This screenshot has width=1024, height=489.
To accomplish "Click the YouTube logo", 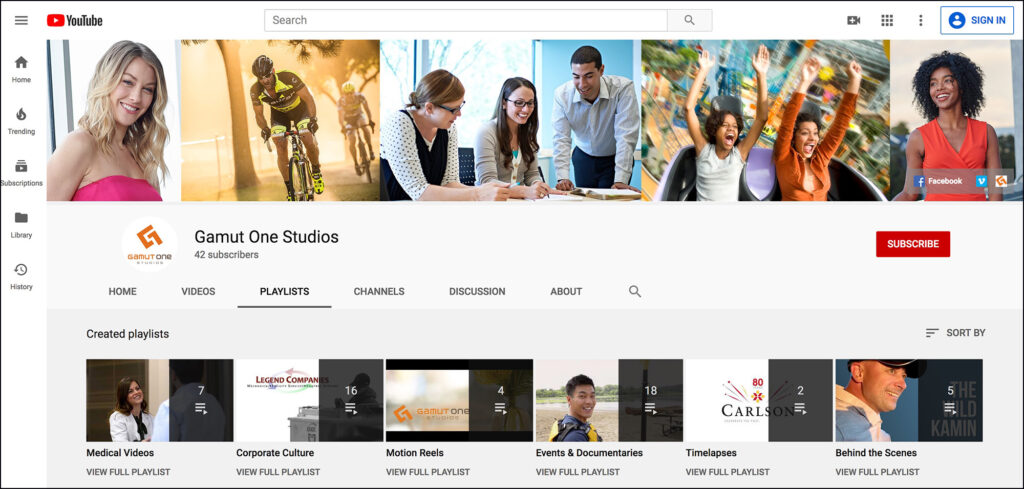I will point(75,20).
